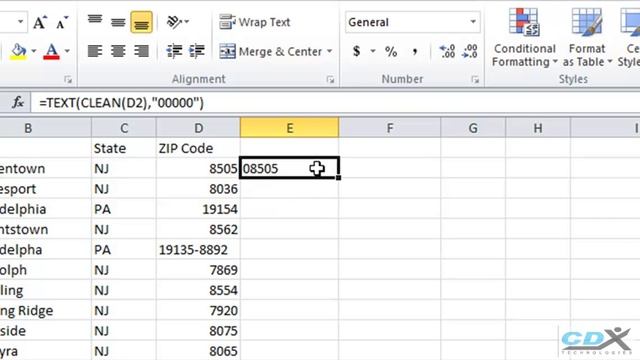This screenshot has height=360, width=640.
Task: Select ZIP cell with 8554
Action: 198,290
